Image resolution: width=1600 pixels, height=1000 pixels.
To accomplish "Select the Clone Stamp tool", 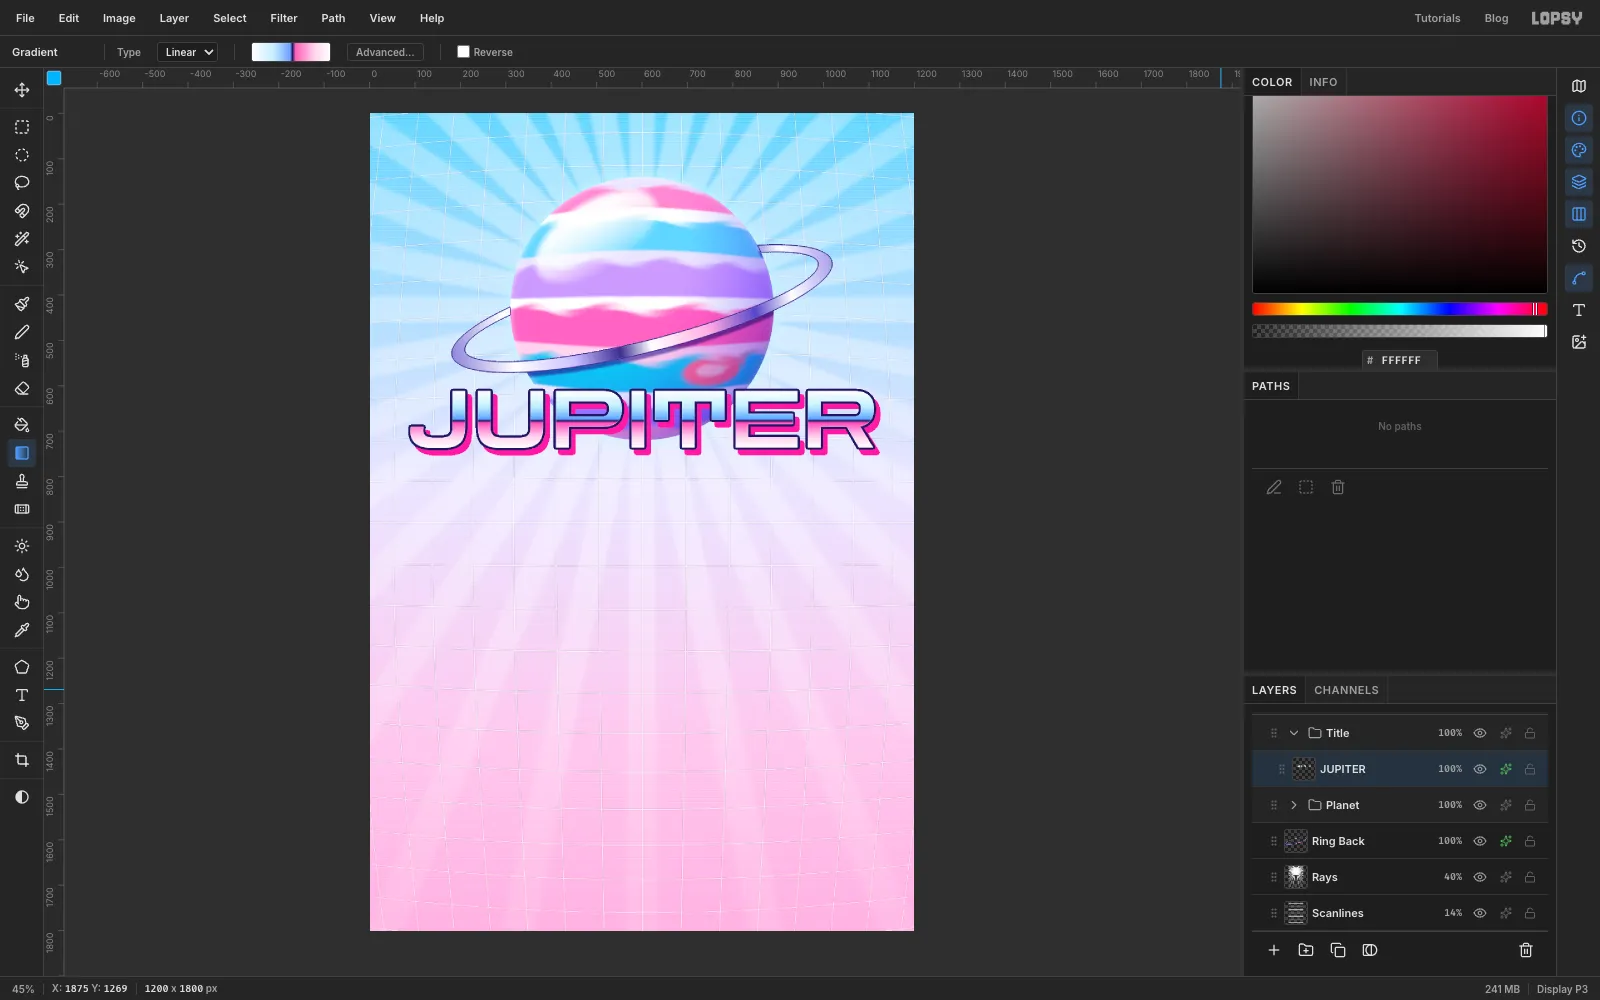I will click(22, 481).
